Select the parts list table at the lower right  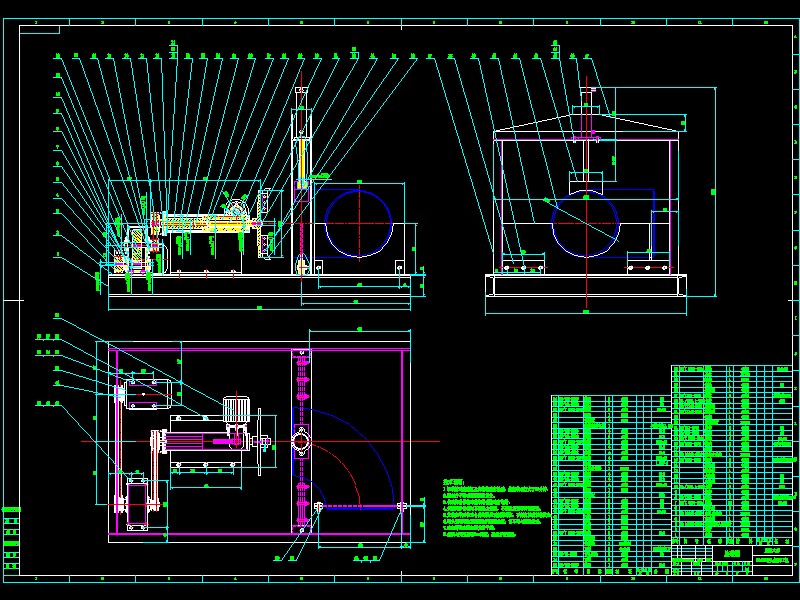click(672, 469)
